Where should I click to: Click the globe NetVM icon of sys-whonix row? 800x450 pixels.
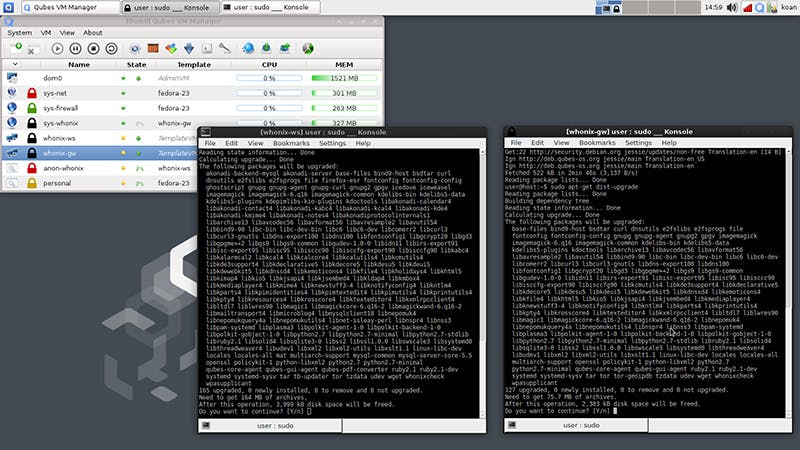12,123
